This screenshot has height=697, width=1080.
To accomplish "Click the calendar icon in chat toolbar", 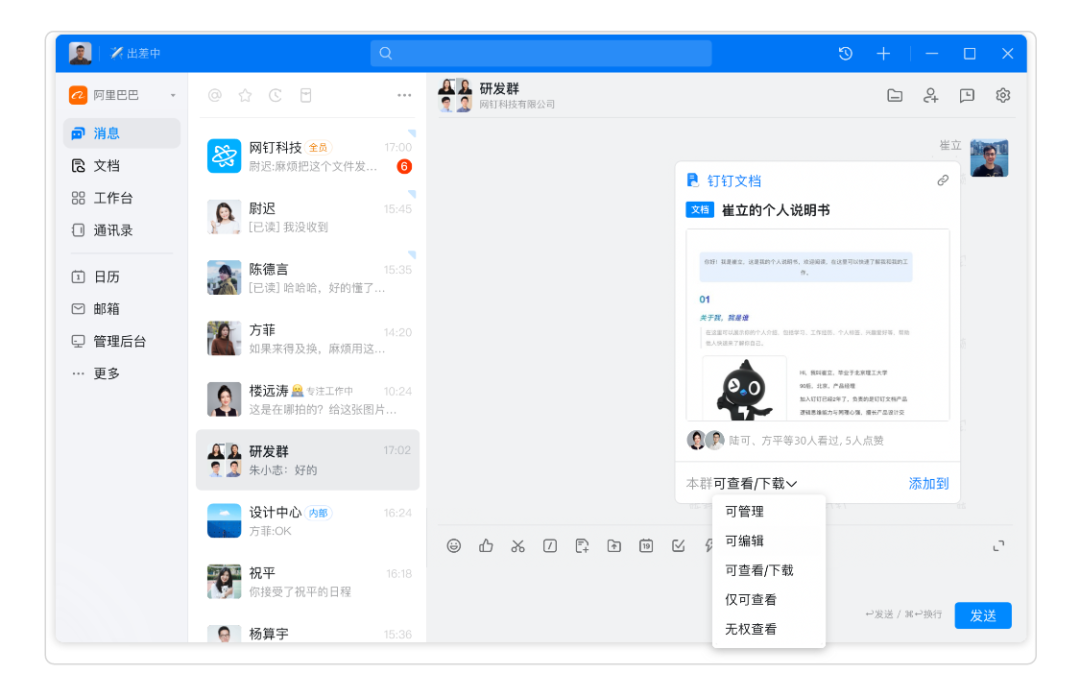I will (x=646, y=545).
